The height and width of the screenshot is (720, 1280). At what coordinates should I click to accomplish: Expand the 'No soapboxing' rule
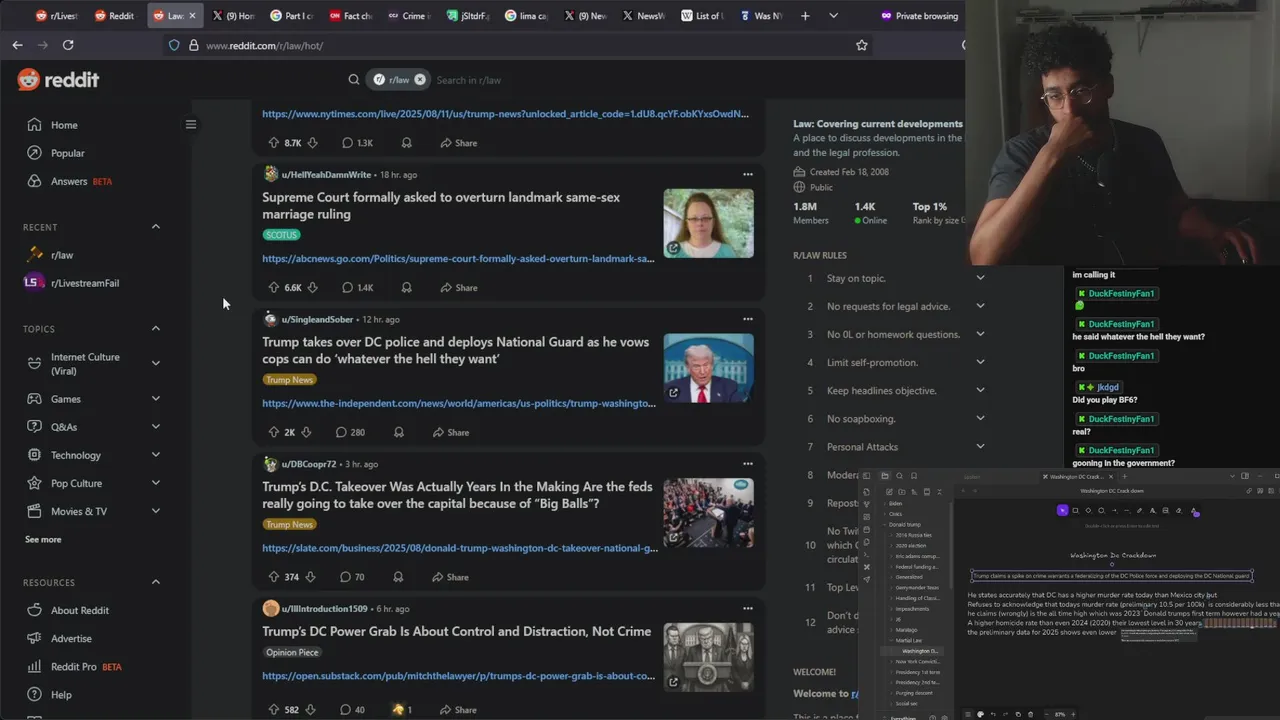click(980, 418)
